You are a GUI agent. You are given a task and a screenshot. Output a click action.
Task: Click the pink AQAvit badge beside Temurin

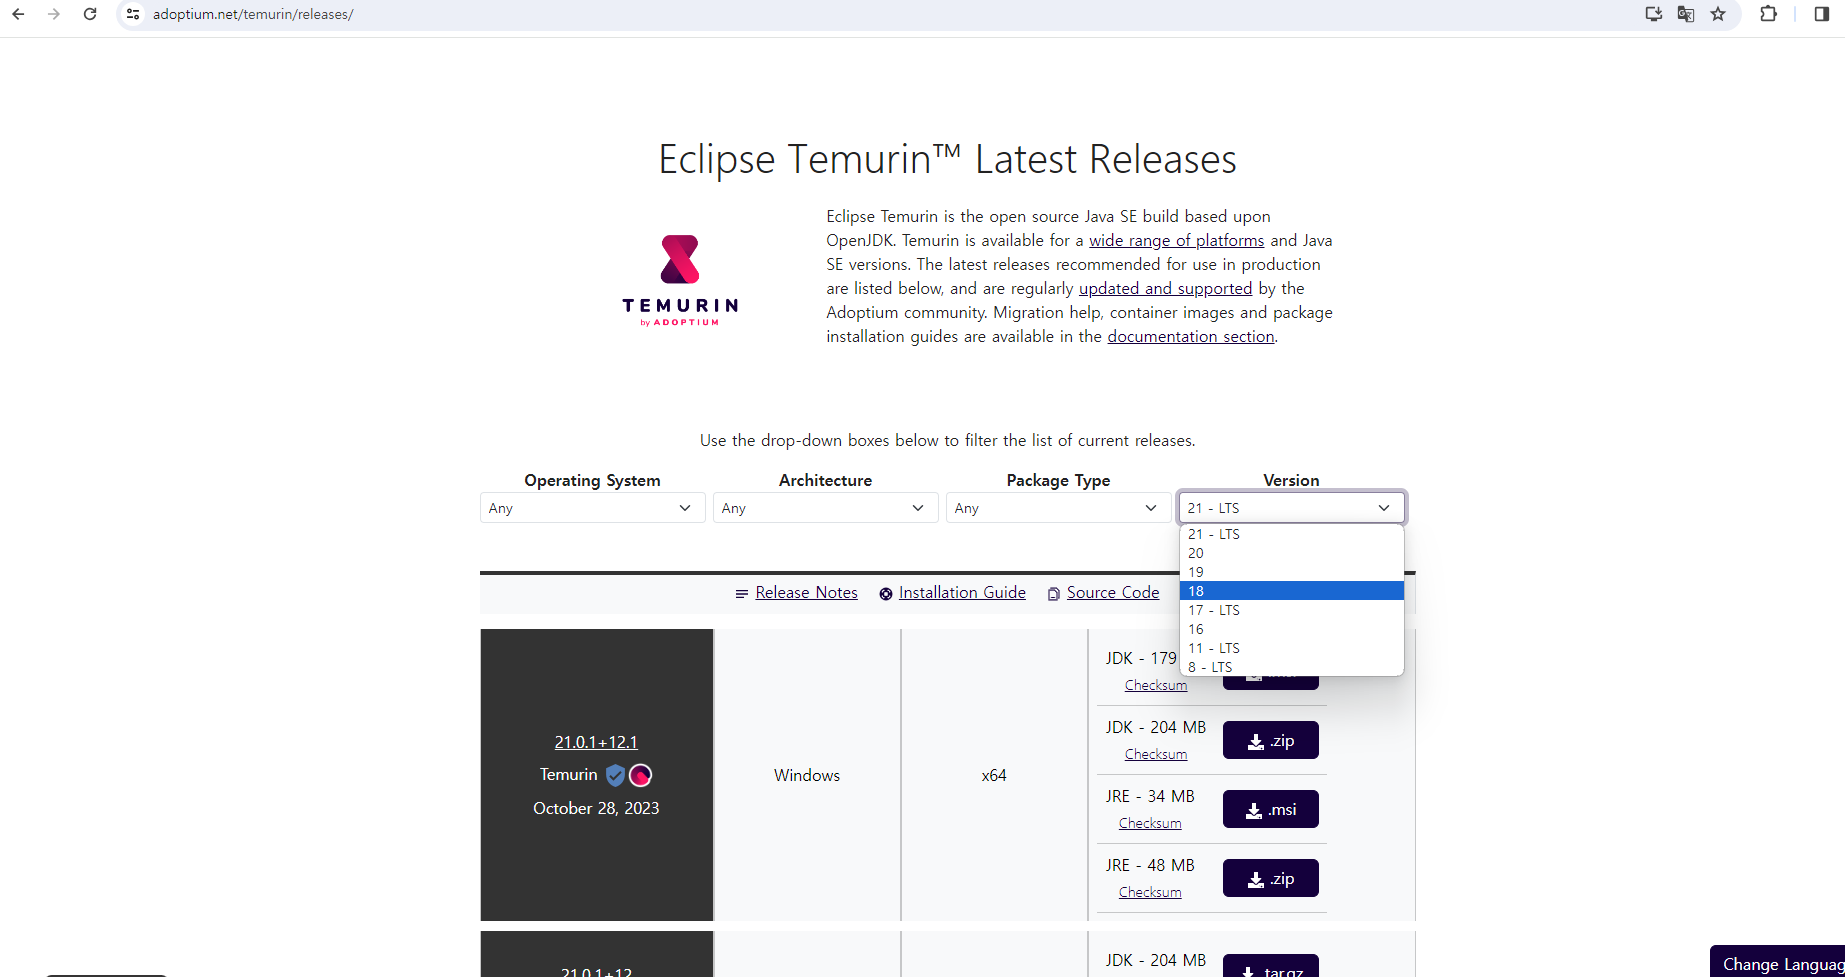click(x=641, y=775)
